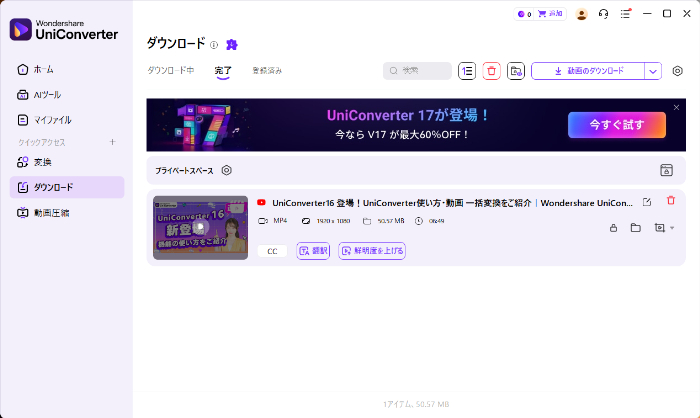Screen dimensions: 700x418
Task: Open プライベートスペース settings gear
Action: [227, 170]
